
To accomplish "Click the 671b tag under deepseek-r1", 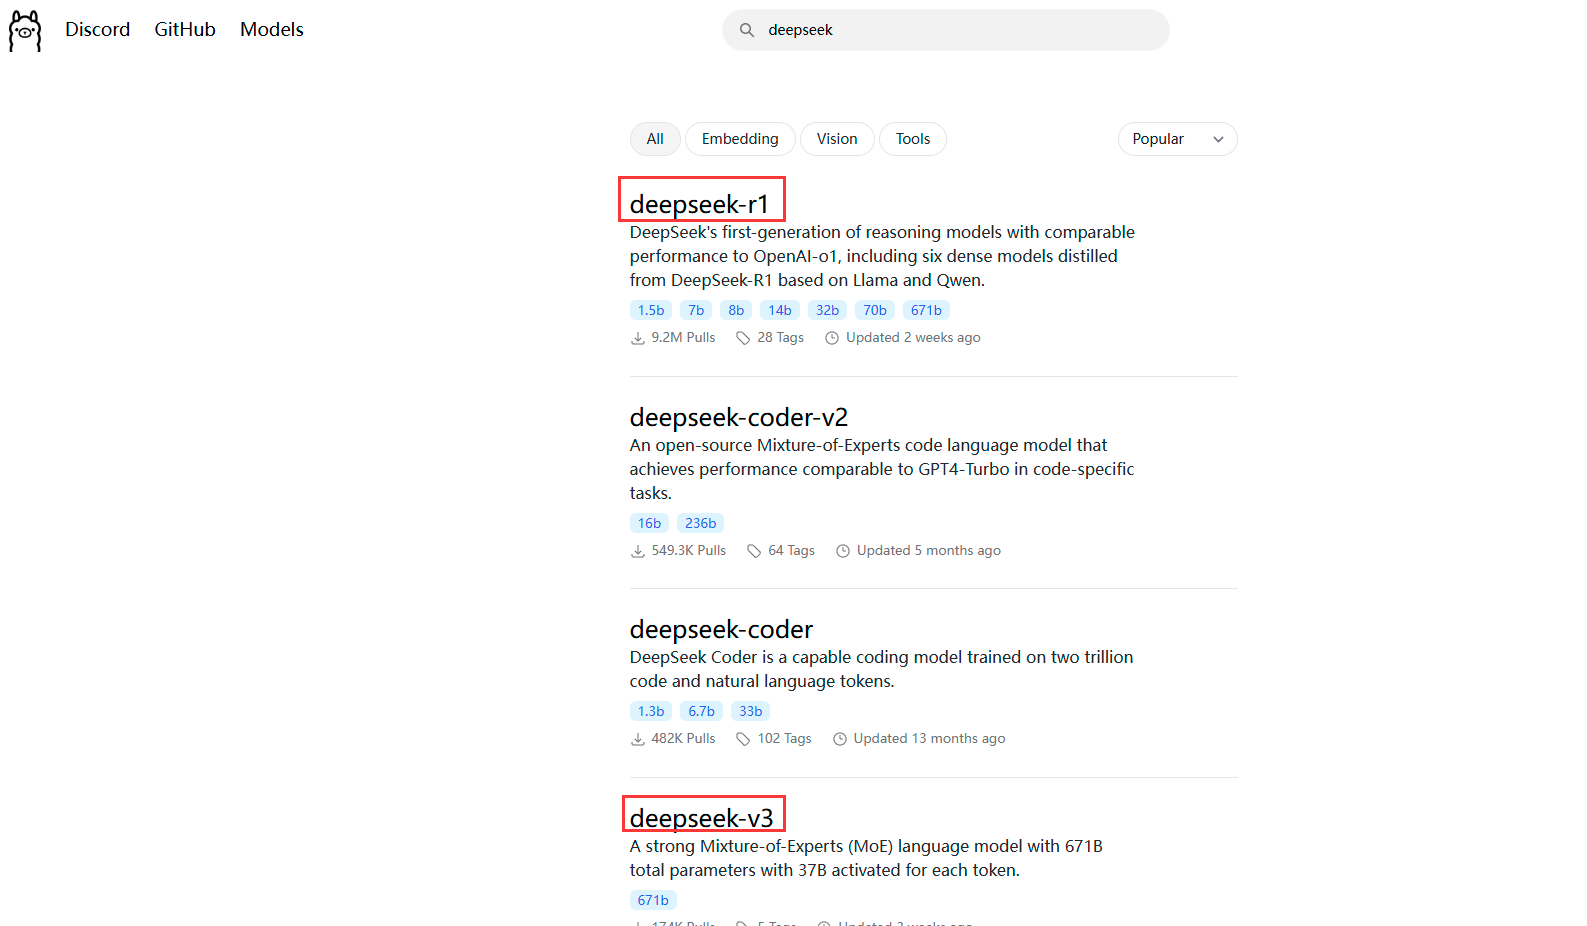I will point(926,310).
